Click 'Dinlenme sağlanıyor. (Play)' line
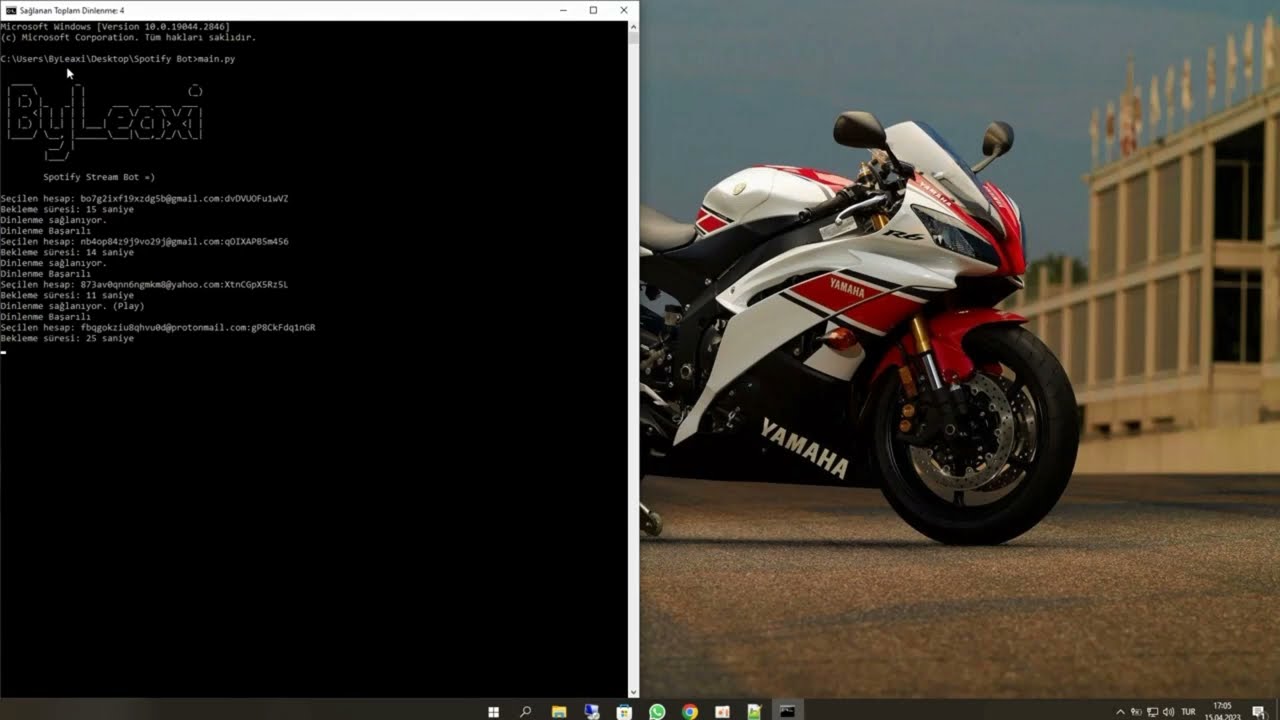 [x=72, y=306]
